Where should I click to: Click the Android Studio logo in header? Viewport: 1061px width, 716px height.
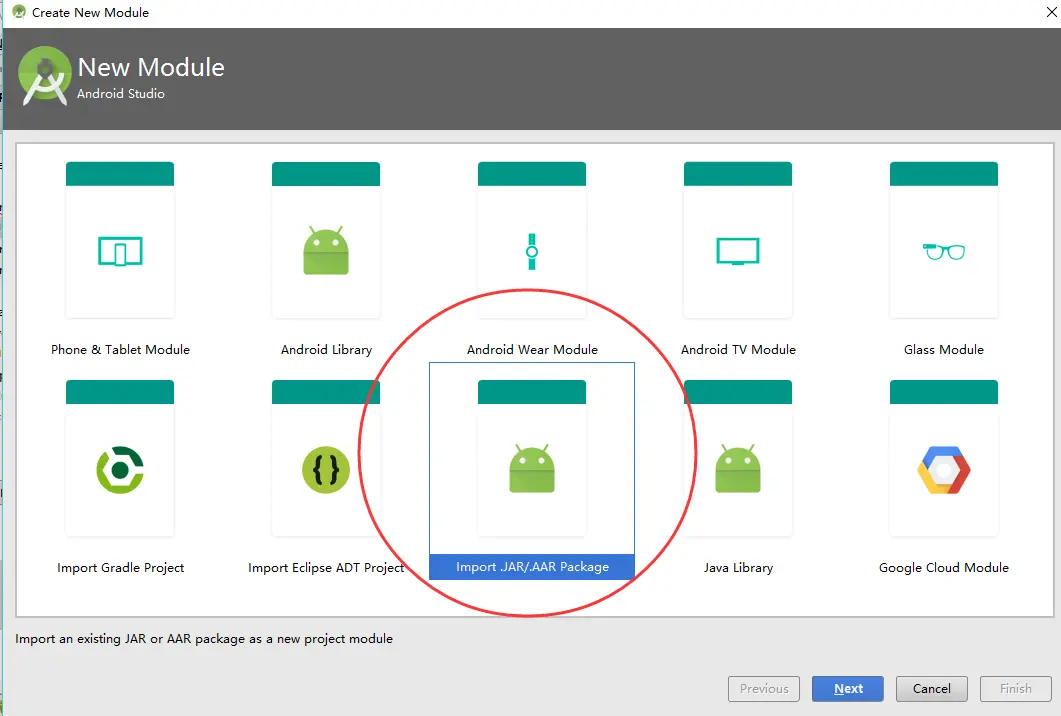45,76
